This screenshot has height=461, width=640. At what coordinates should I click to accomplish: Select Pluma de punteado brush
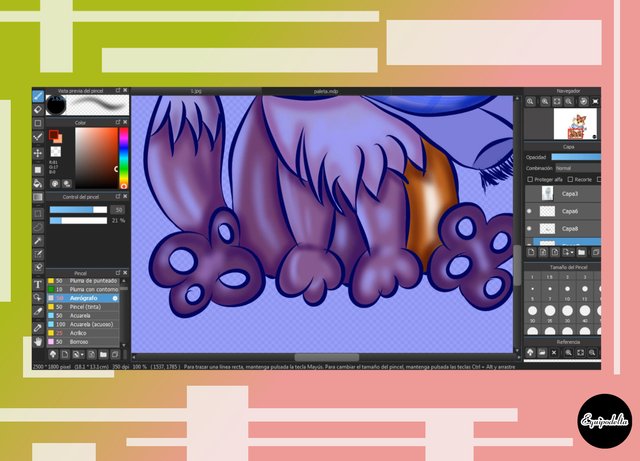pyautogui.click(x=83, y=281)
